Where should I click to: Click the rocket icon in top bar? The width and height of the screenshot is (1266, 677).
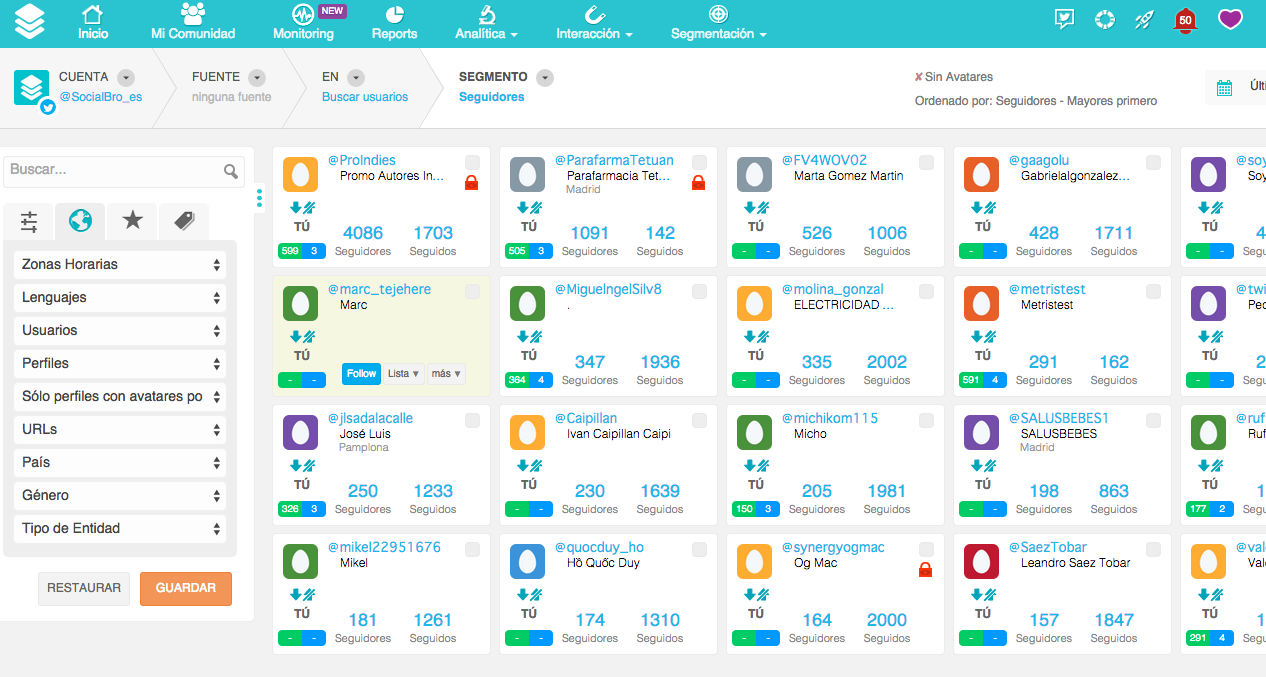point(1145,19)
